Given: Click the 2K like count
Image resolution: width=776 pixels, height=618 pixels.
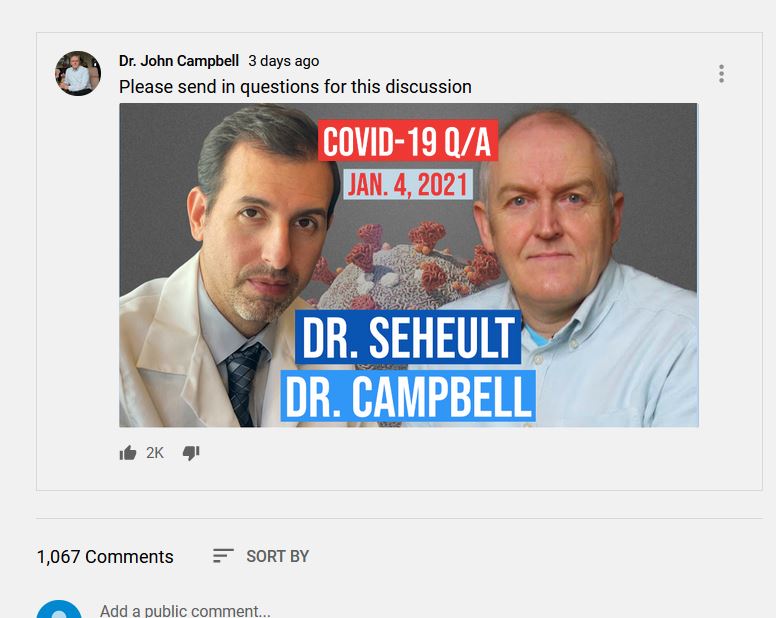Looking at the screenshot, I should (x=154, y=453).
